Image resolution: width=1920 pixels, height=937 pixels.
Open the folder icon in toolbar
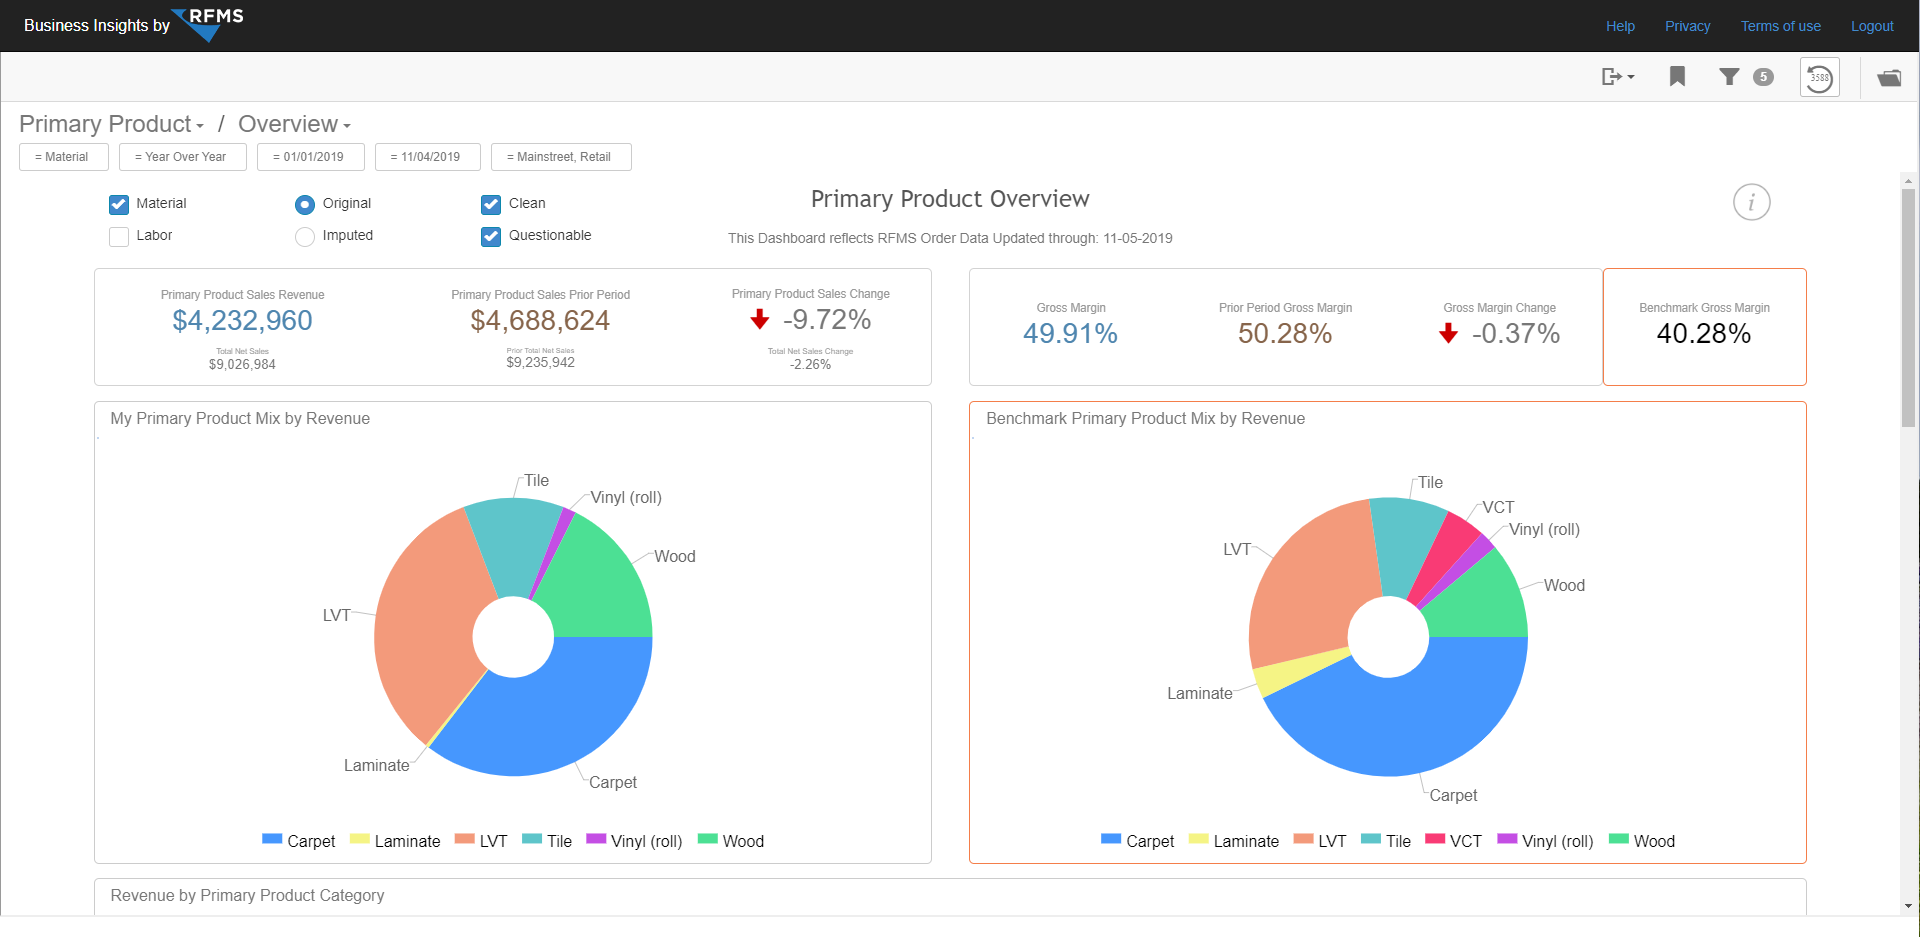pyautogui.click(x=1889, y=78)
